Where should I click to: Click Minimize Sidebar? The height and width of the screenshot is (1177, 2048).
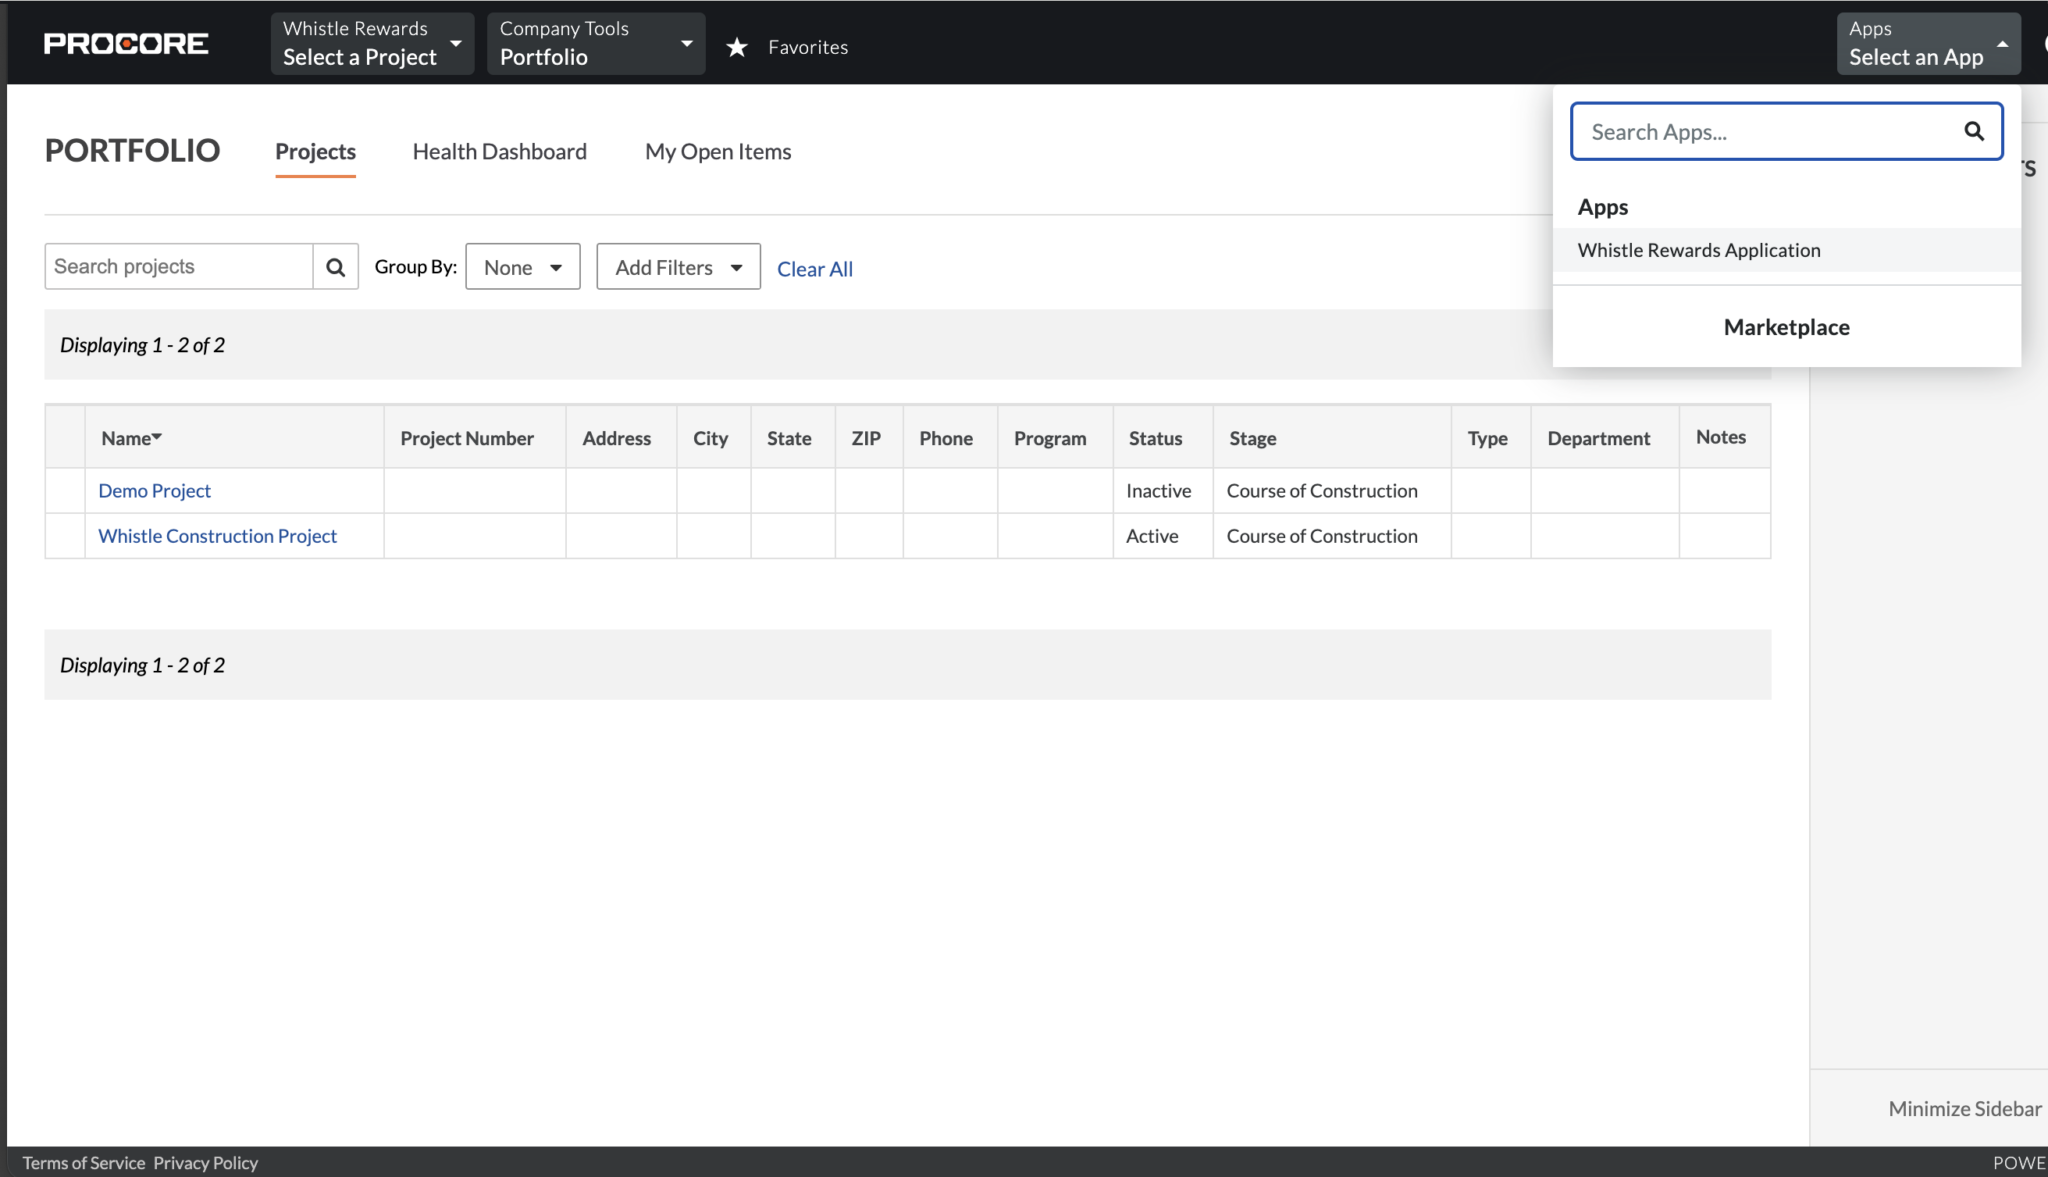(x=1963, y=1108)
